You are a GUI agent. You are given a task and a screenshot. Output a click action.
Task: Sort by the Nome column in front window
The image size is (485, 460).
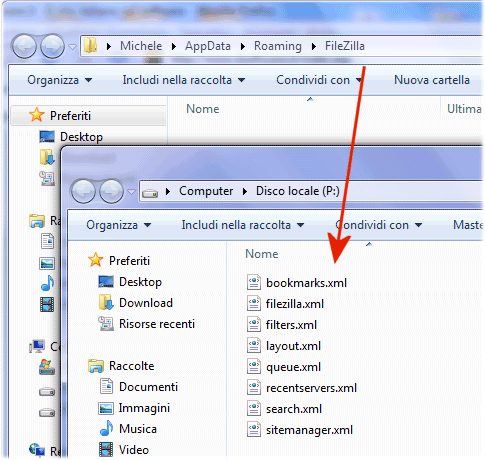pyautogui.click(x=262, y=254)
